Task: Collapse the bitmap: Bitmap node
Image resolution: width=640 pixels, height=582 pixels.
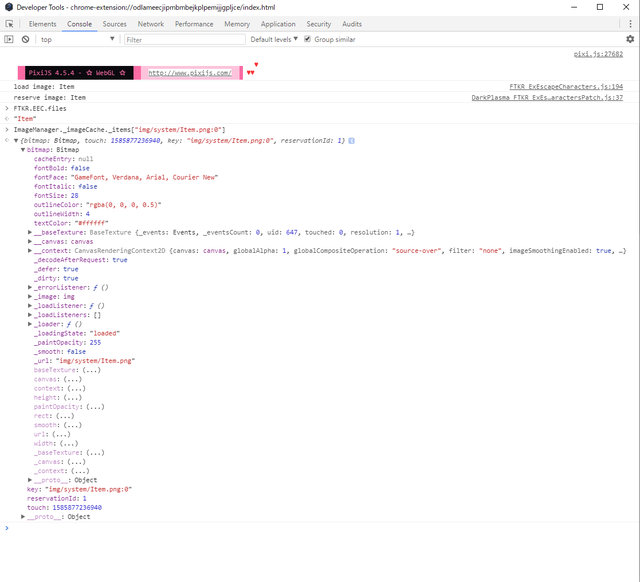Action: [x=23, y=150]
